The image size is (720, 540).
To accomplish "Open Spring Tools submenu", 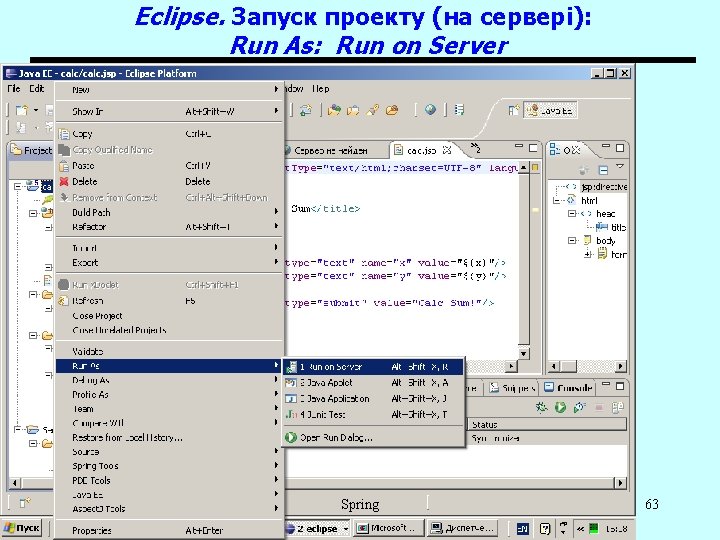I will 169,466.
